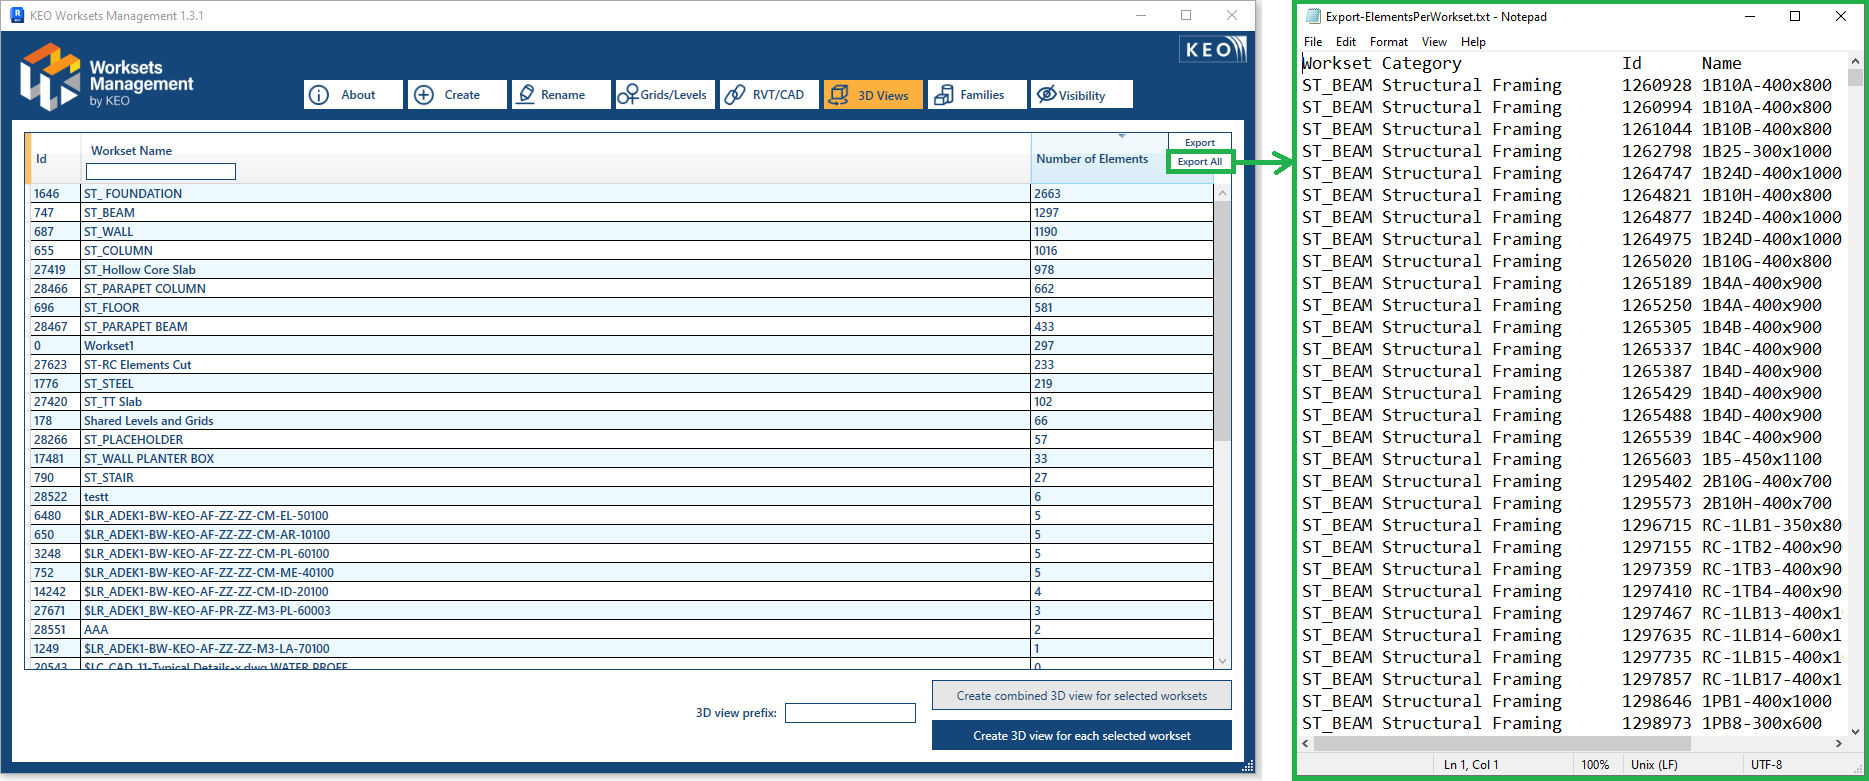The height and width of the screenshot is (781, 1869).
Task: Select the 3D Views tab
Action: 873,95
